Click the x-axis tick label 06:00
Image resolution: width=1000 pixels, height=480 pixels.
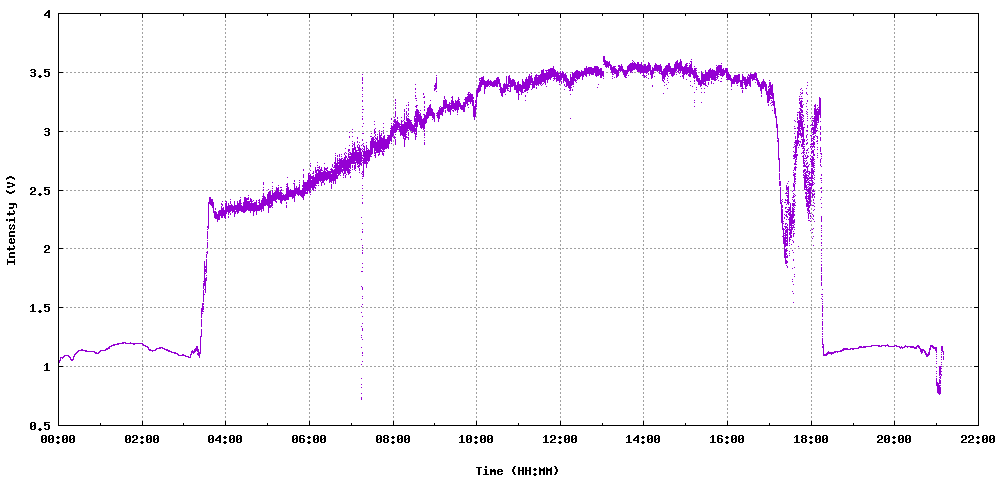(x=309, y=439)
